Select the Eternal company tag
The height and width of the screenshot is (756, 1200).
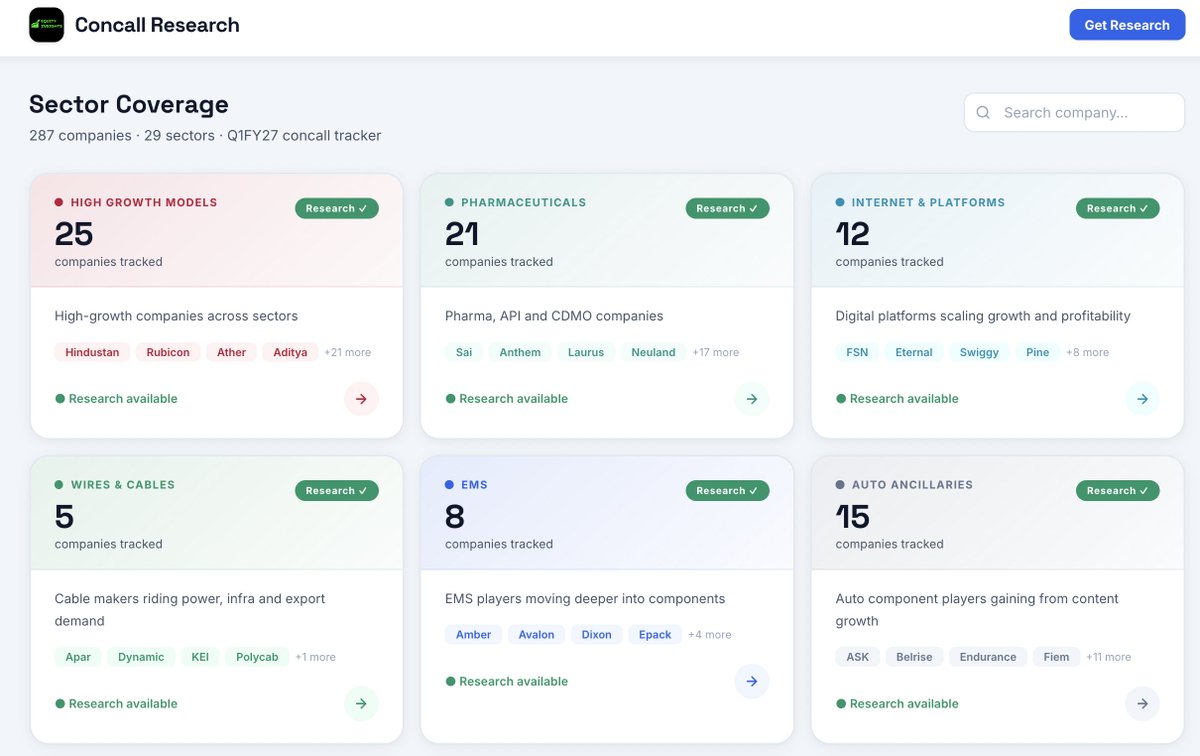914,352
